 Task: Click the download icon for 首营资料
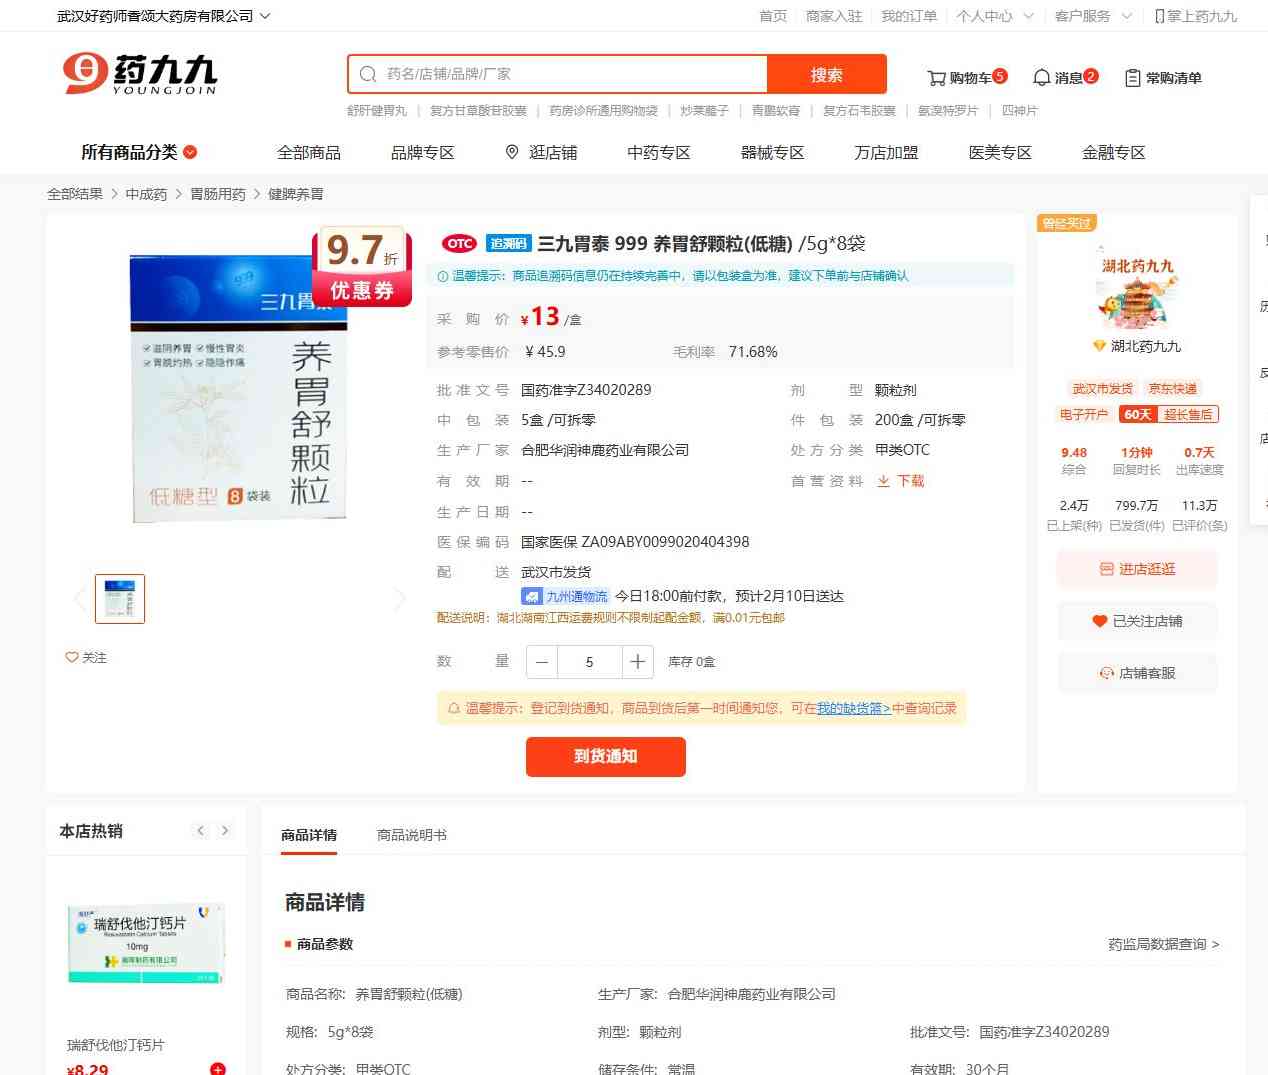[x=883, y=481]
